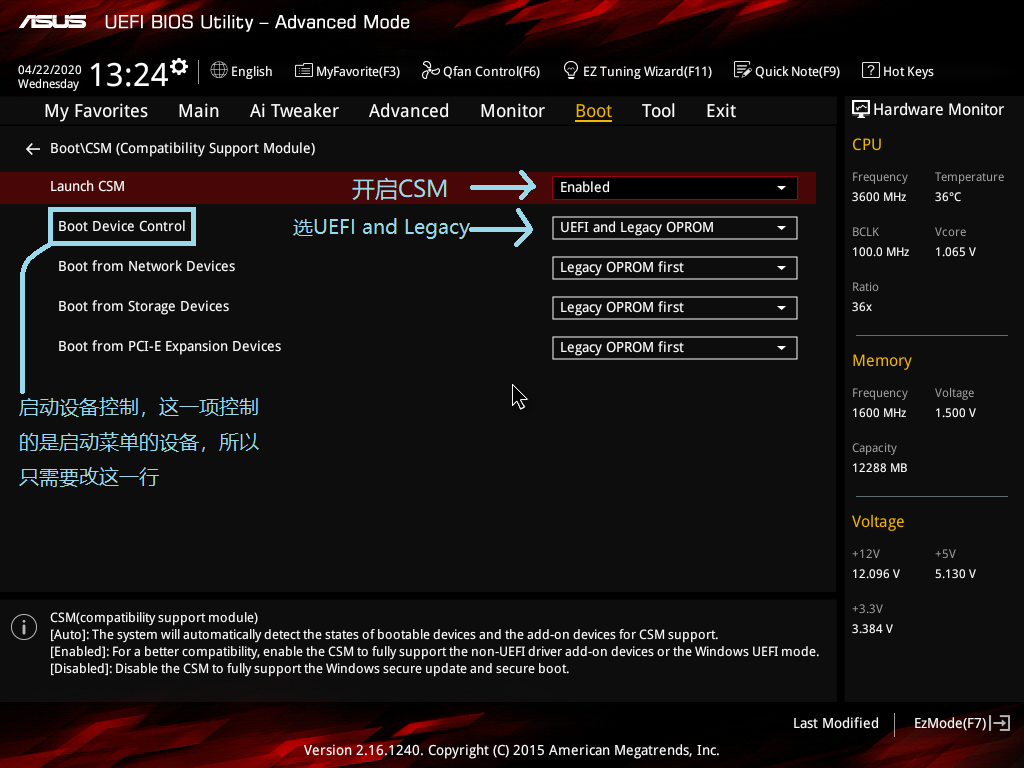Click BCLK value 100.0 MHz
Screen dimensions: 1024x768
880,251
